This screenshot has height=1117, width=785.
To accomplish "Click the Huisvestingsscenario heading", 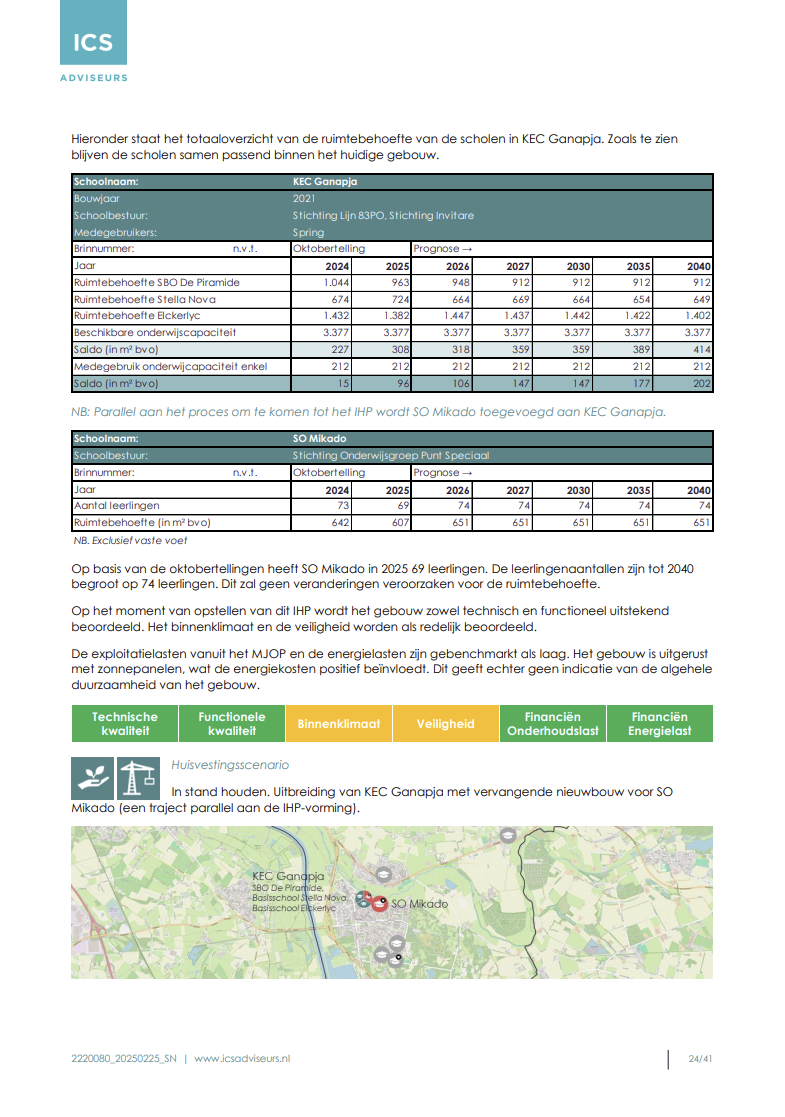I will tap(230, 765).
